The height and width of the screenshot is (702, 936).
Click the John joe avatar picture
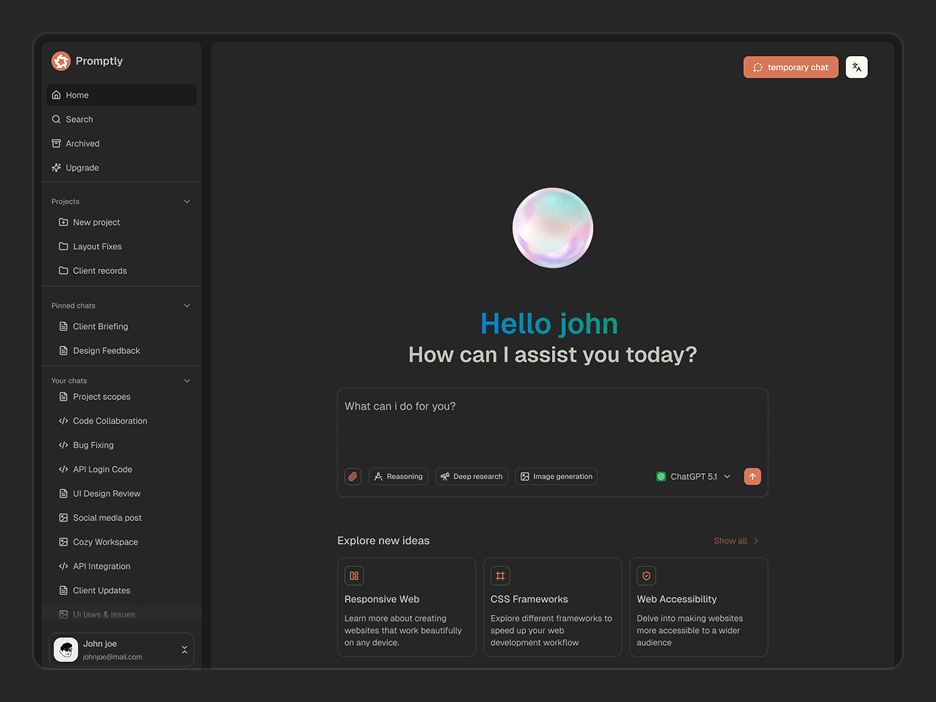[x=66, y=649]
